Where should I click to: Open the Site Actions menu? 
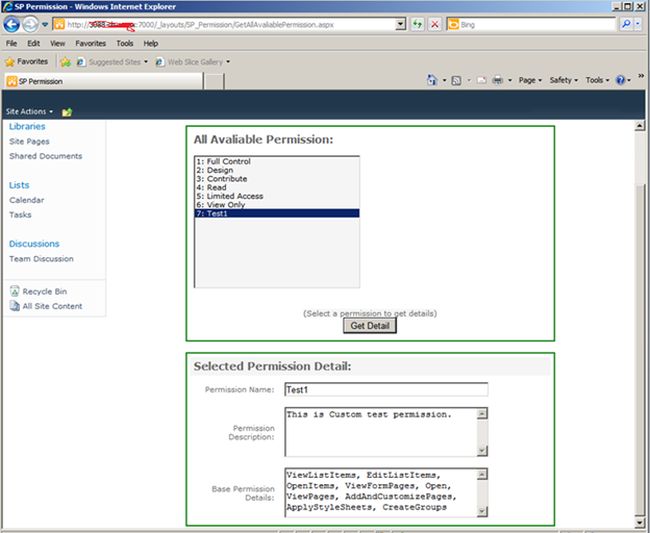(x=29, y=111)
